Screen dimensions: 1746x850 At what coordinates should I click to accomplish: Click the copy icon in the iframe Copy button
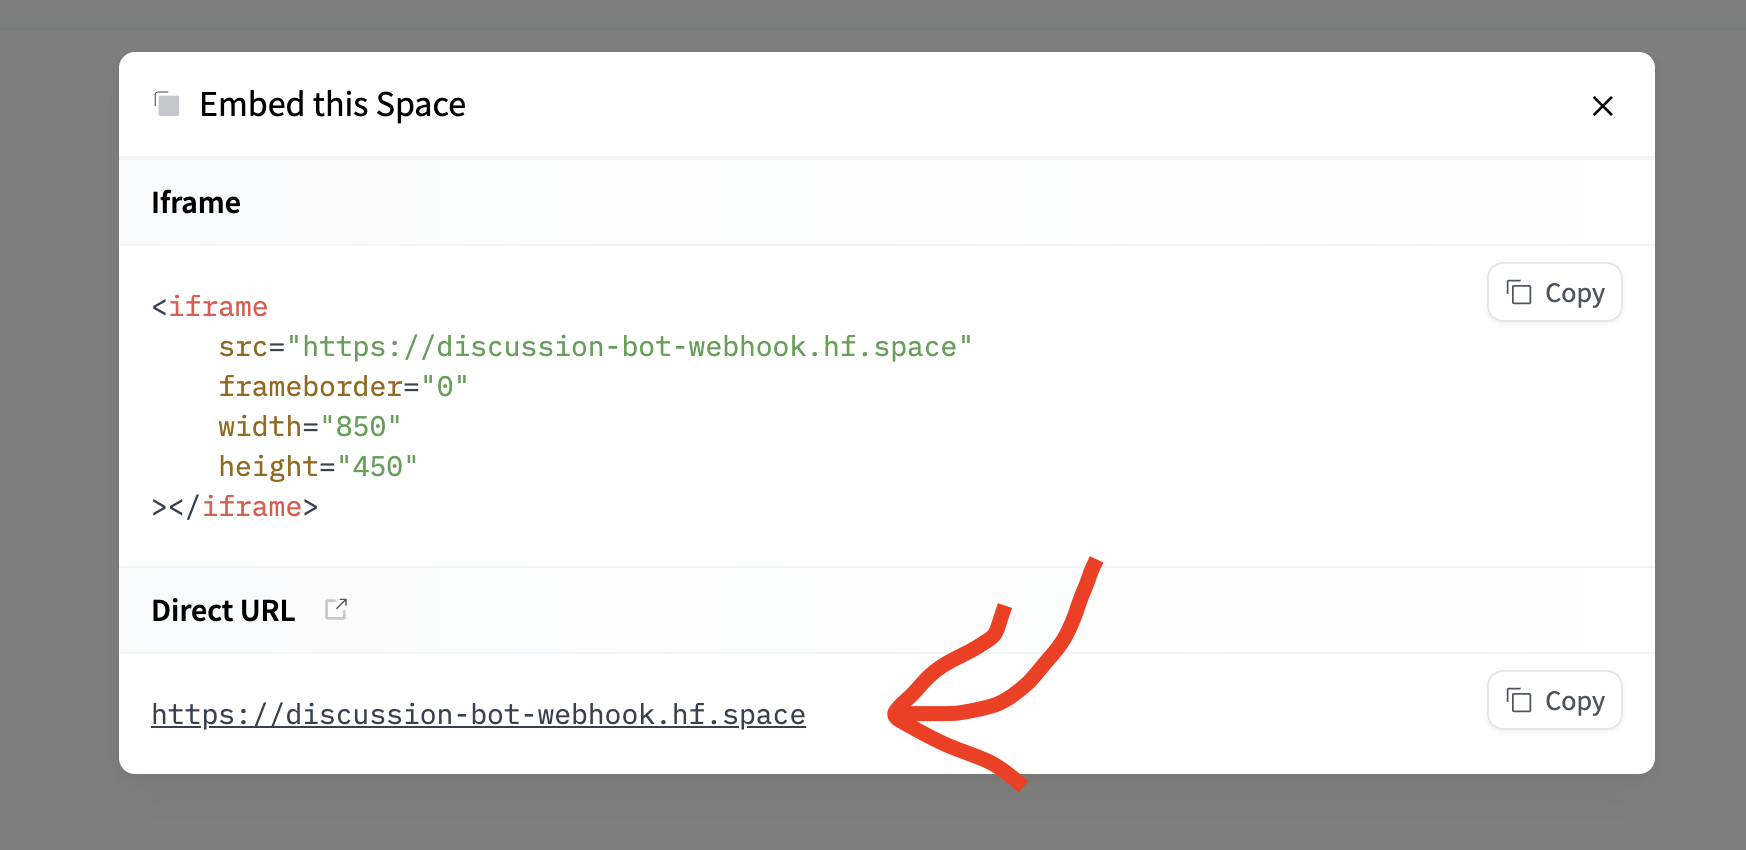(1519, 292)
